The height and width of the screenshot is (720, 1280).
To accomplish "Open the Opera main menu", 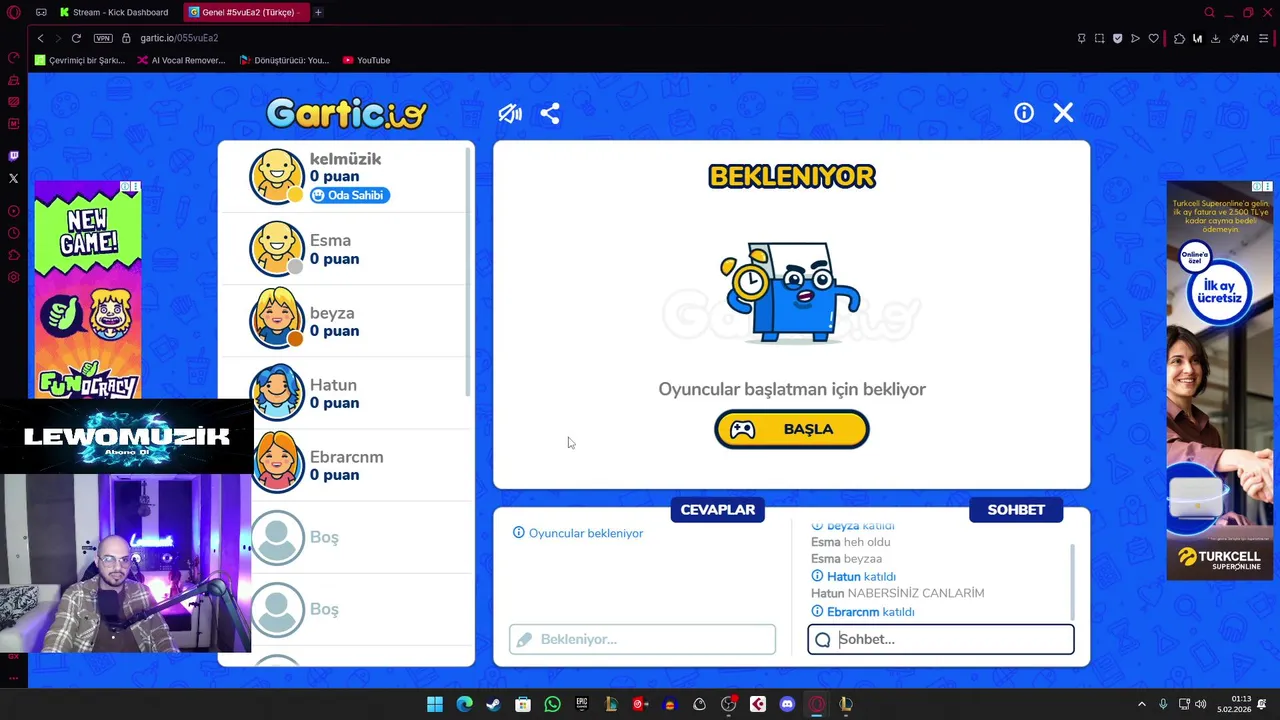I will point(14,12).
